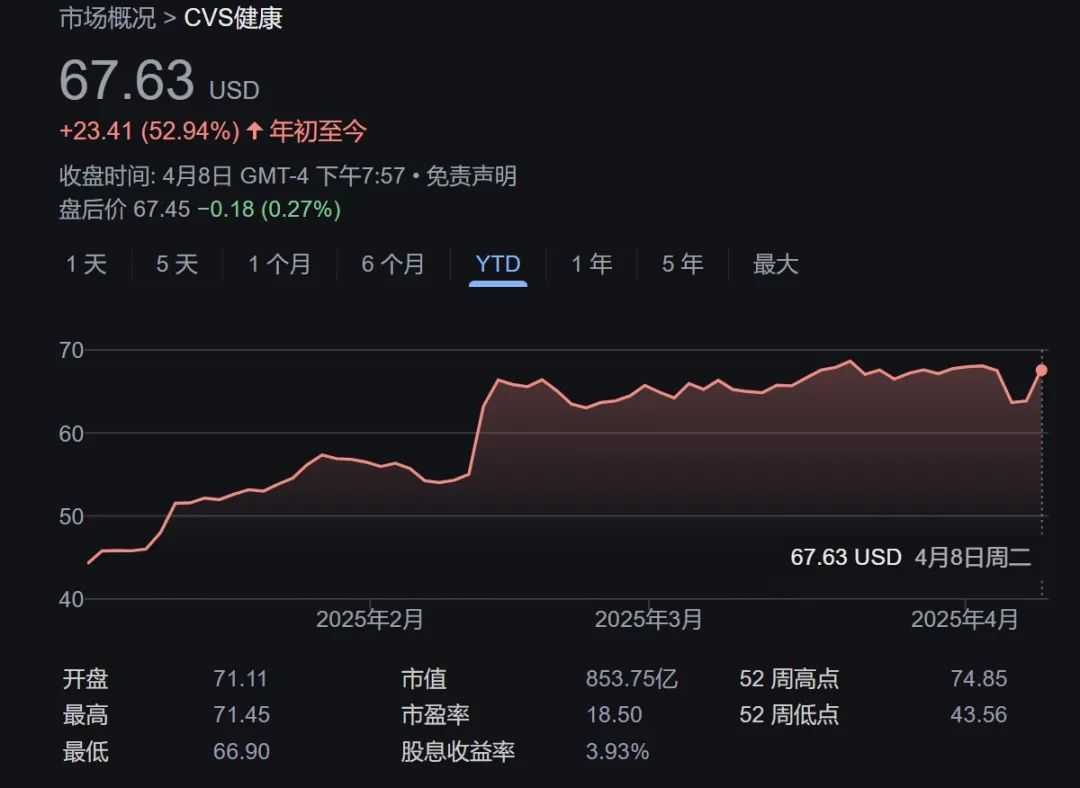This screenshot has height=788, width=1080.
Task: Click the 52 周低点 label
Action: point(789,714)
